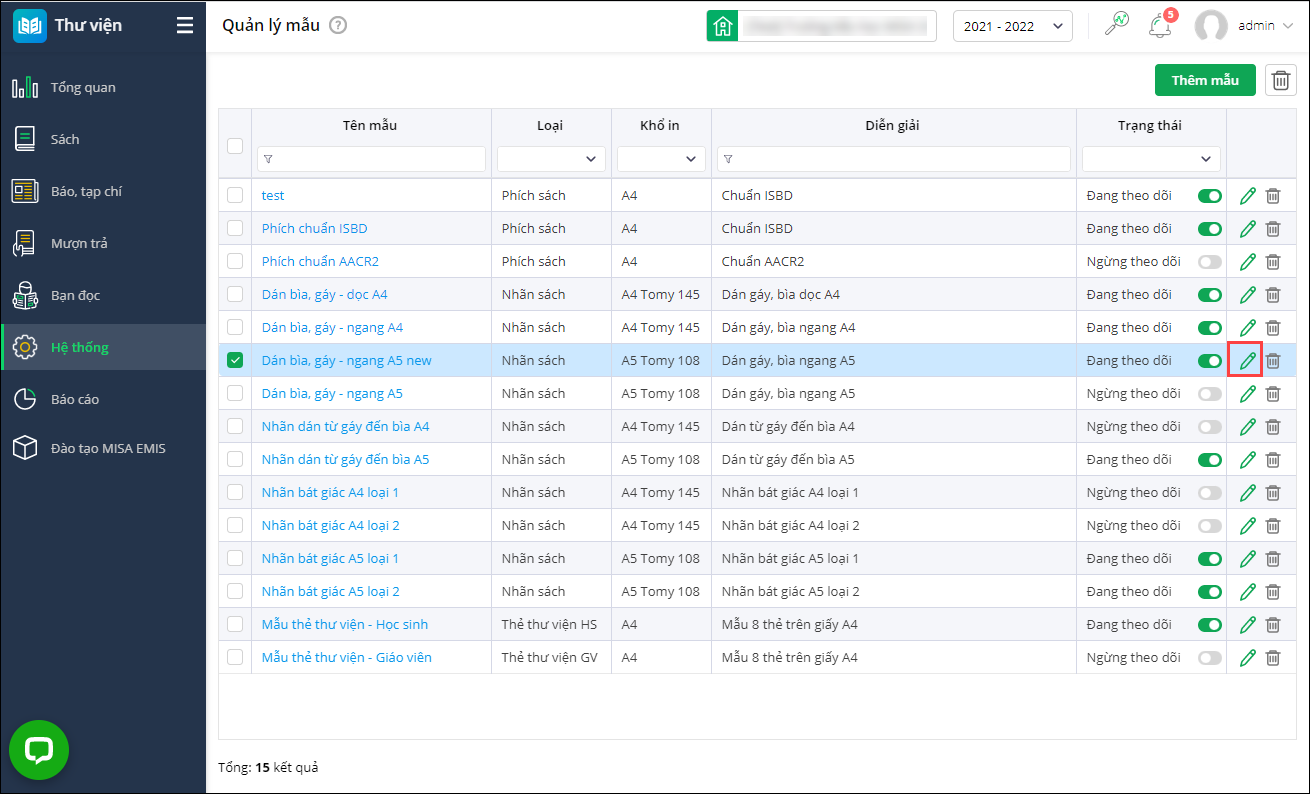Click the 'Tổng: 15 kết quả' summary text
Image resolution: width=1310 pixels, height=794 pixels.
click(268, 768)
